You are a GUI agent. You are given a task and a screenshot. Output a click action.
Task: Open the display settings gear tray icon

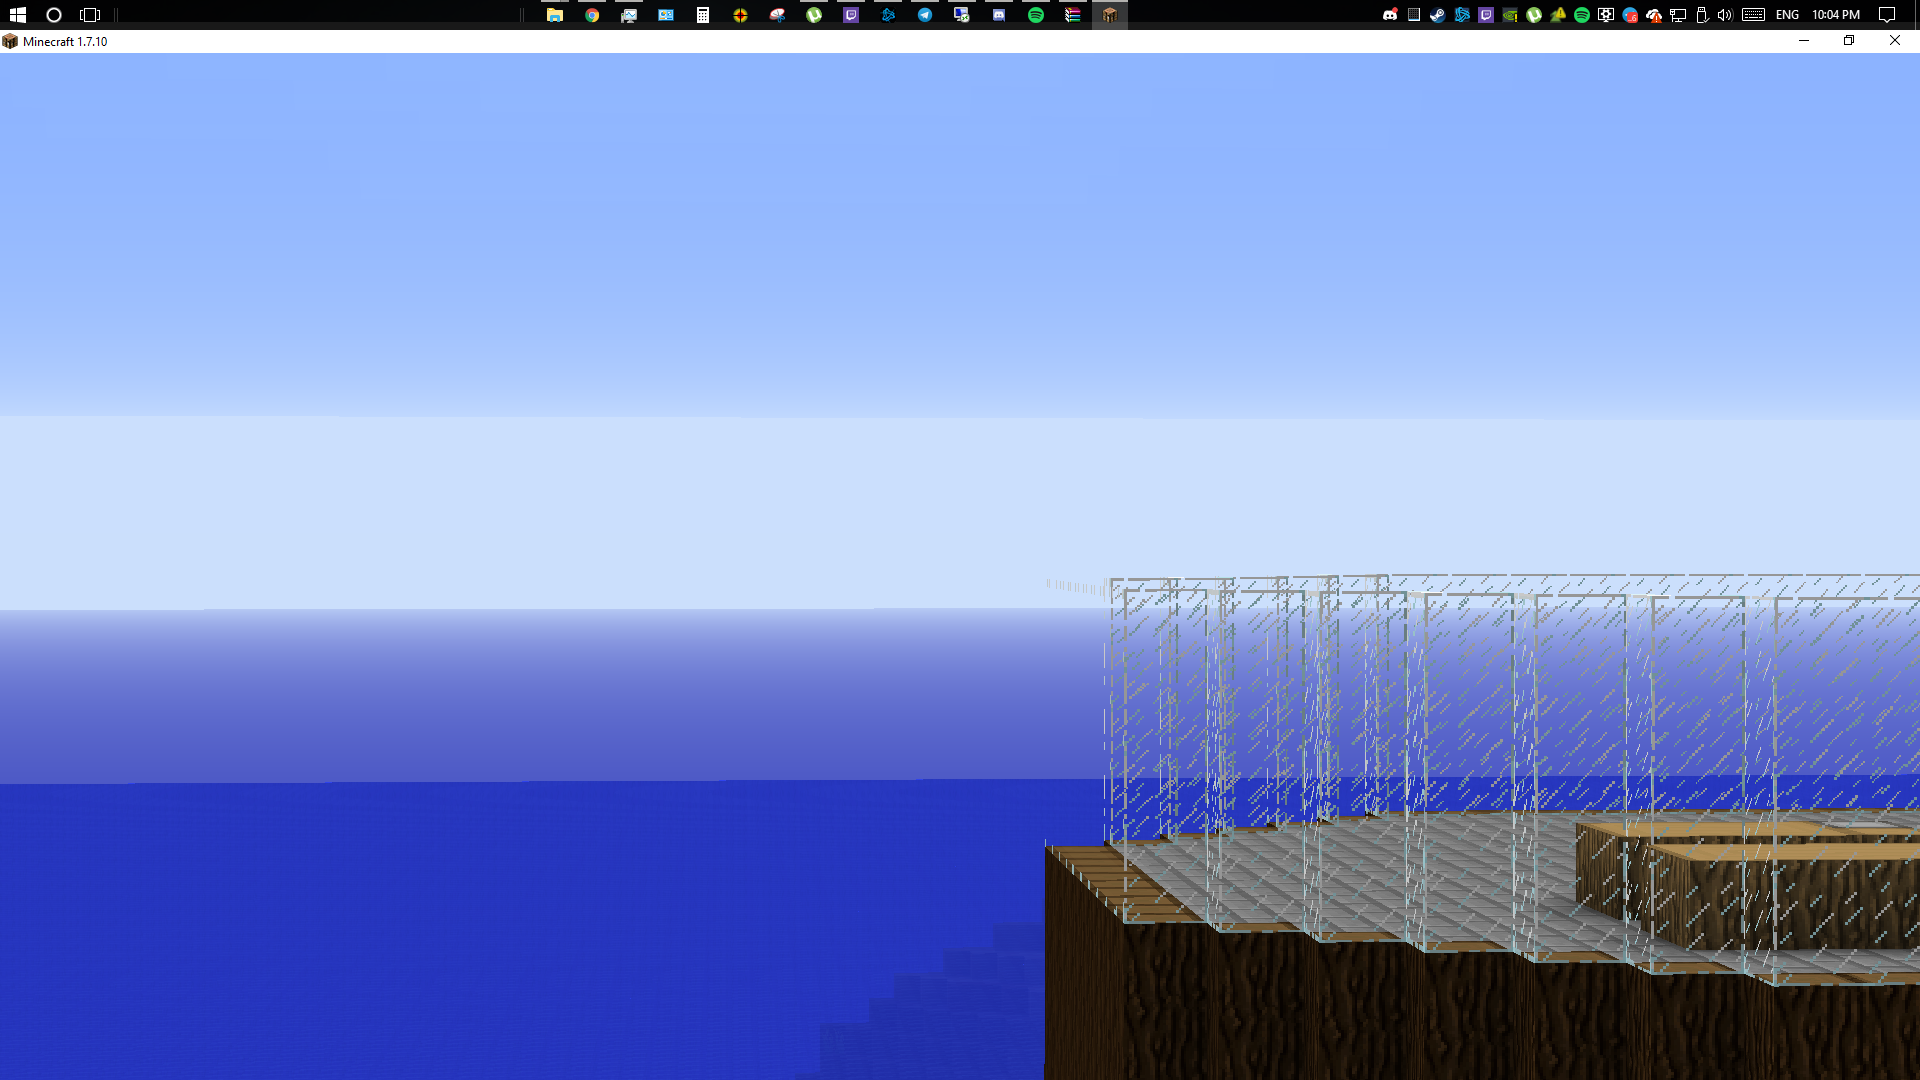pos(1606,15)
